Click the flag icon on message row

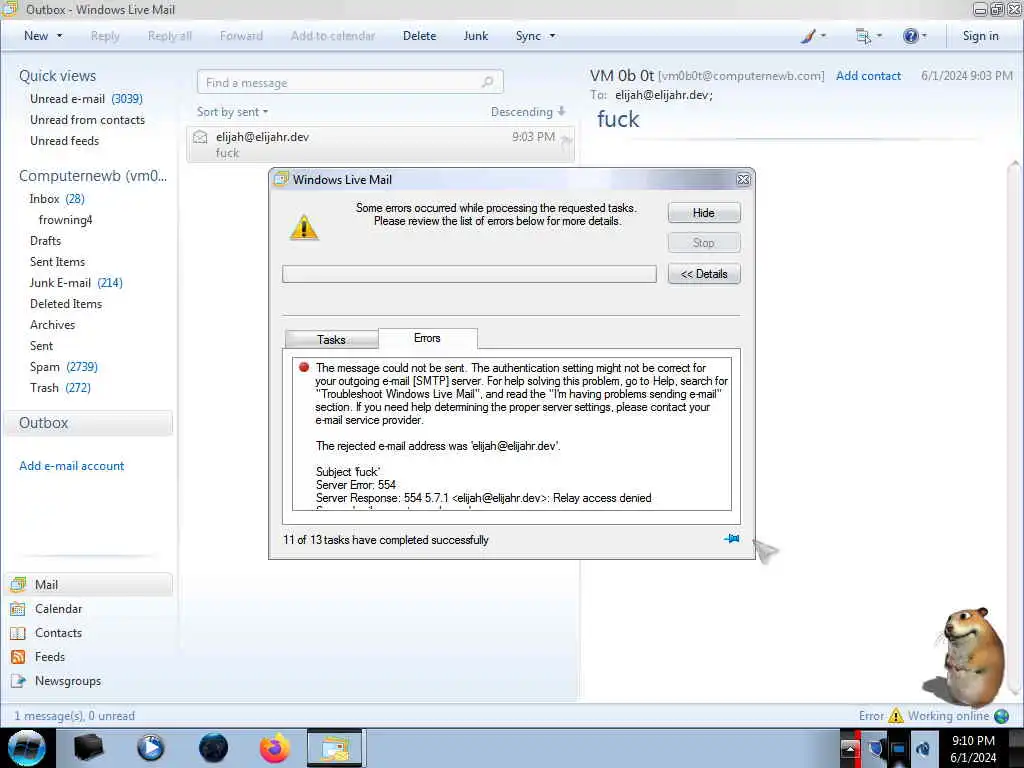pos(566,140)
